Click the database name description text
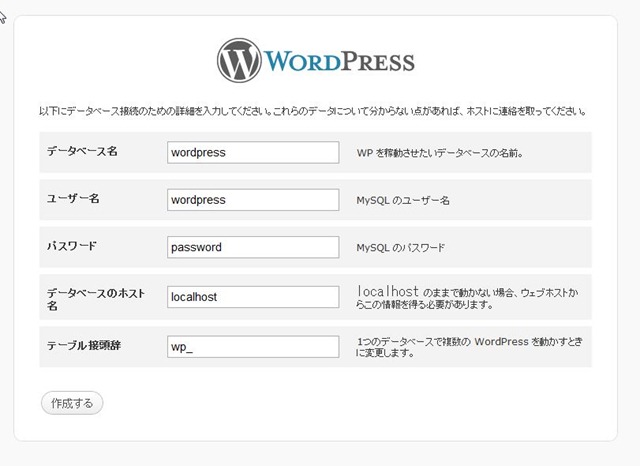 tap(440, 154)
